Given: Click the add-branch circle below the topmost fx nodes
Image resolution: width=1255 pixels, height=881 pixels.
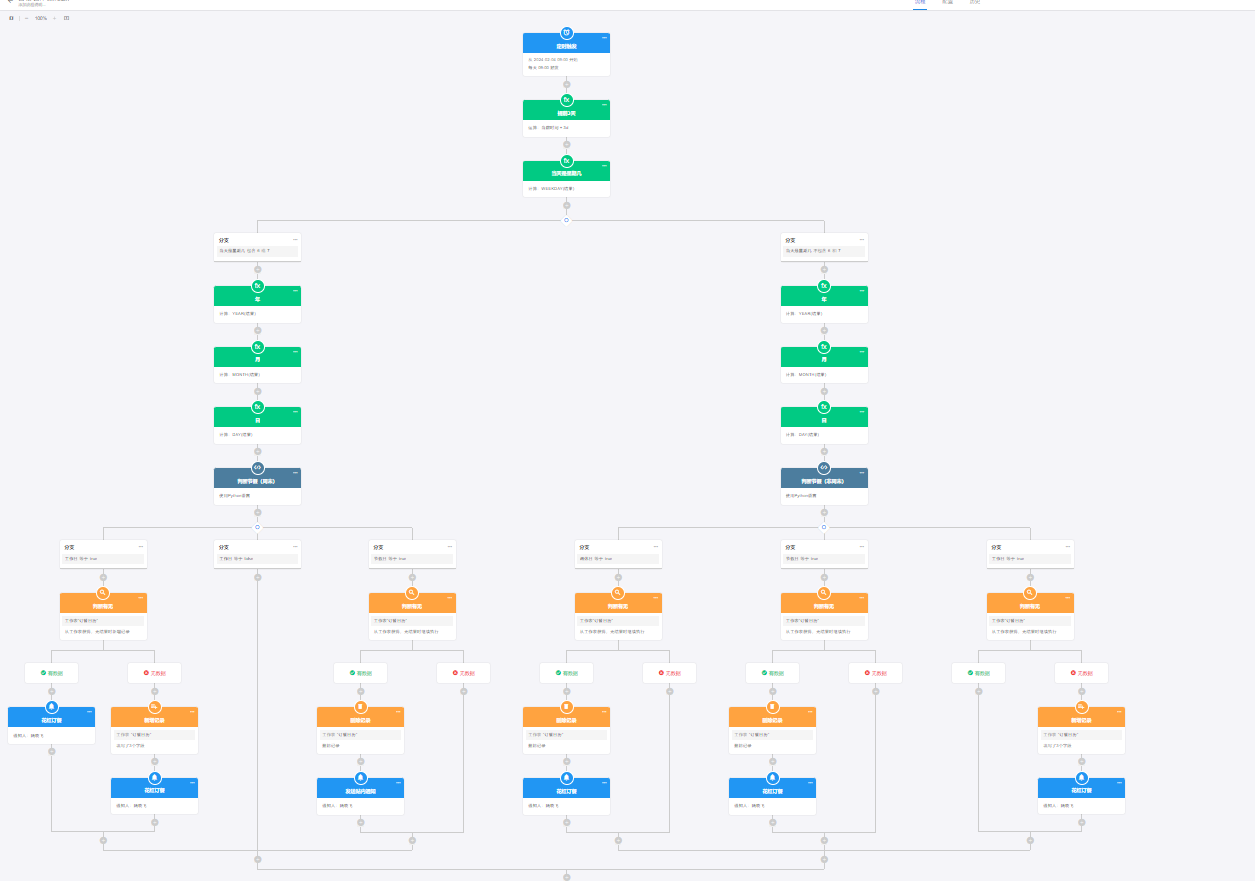Looking at the screenshot, I should tap(566, 220).
